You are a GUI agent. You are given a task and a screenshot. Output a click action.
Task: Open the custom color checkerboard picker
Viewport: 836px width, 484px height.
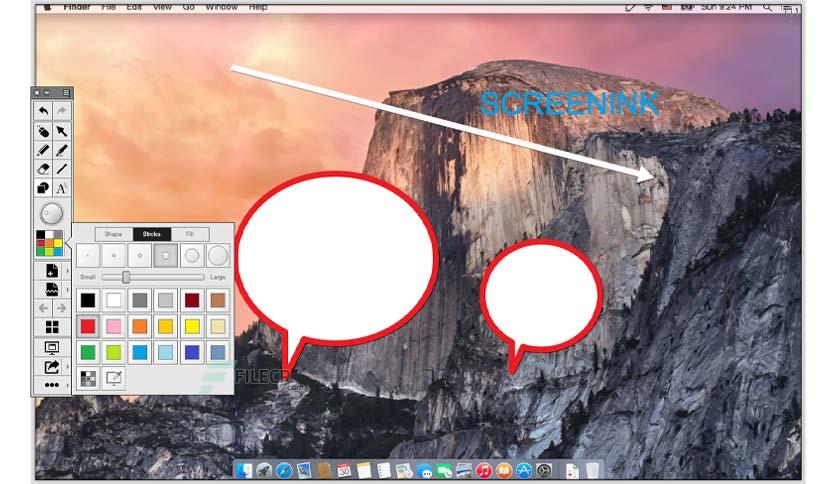click(x=88, y=378)
